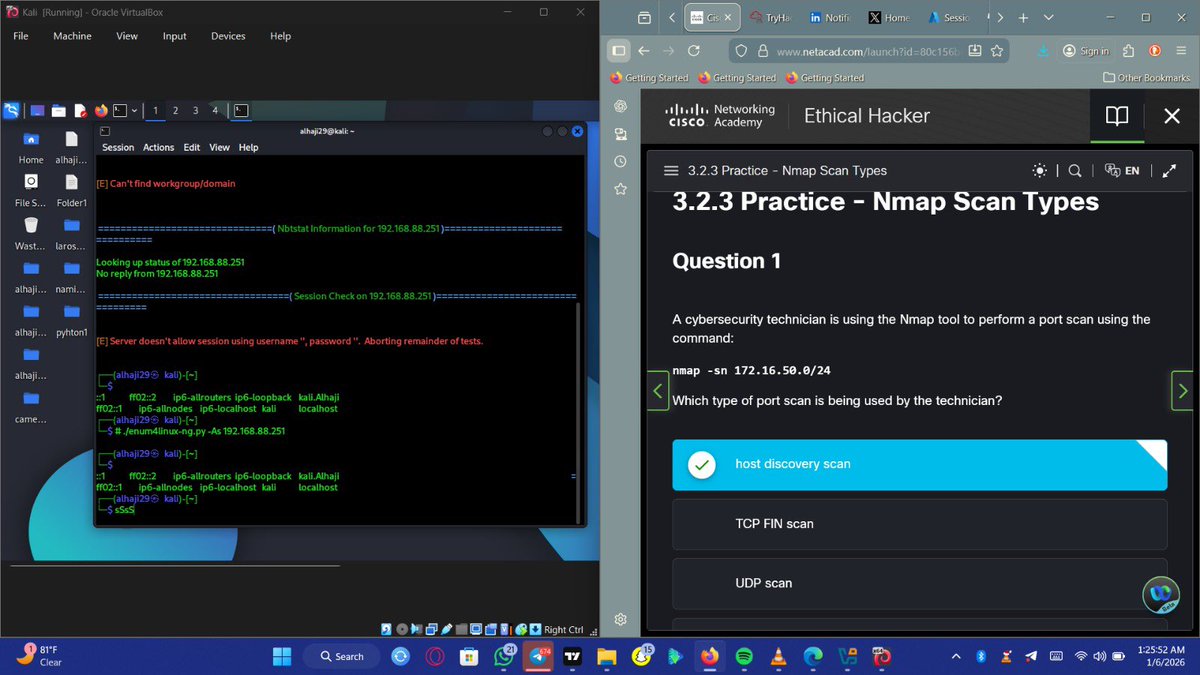Click the optical disc icon in VirtualBox status bar
1200x675 pixels.
click(x=402, y=629)
